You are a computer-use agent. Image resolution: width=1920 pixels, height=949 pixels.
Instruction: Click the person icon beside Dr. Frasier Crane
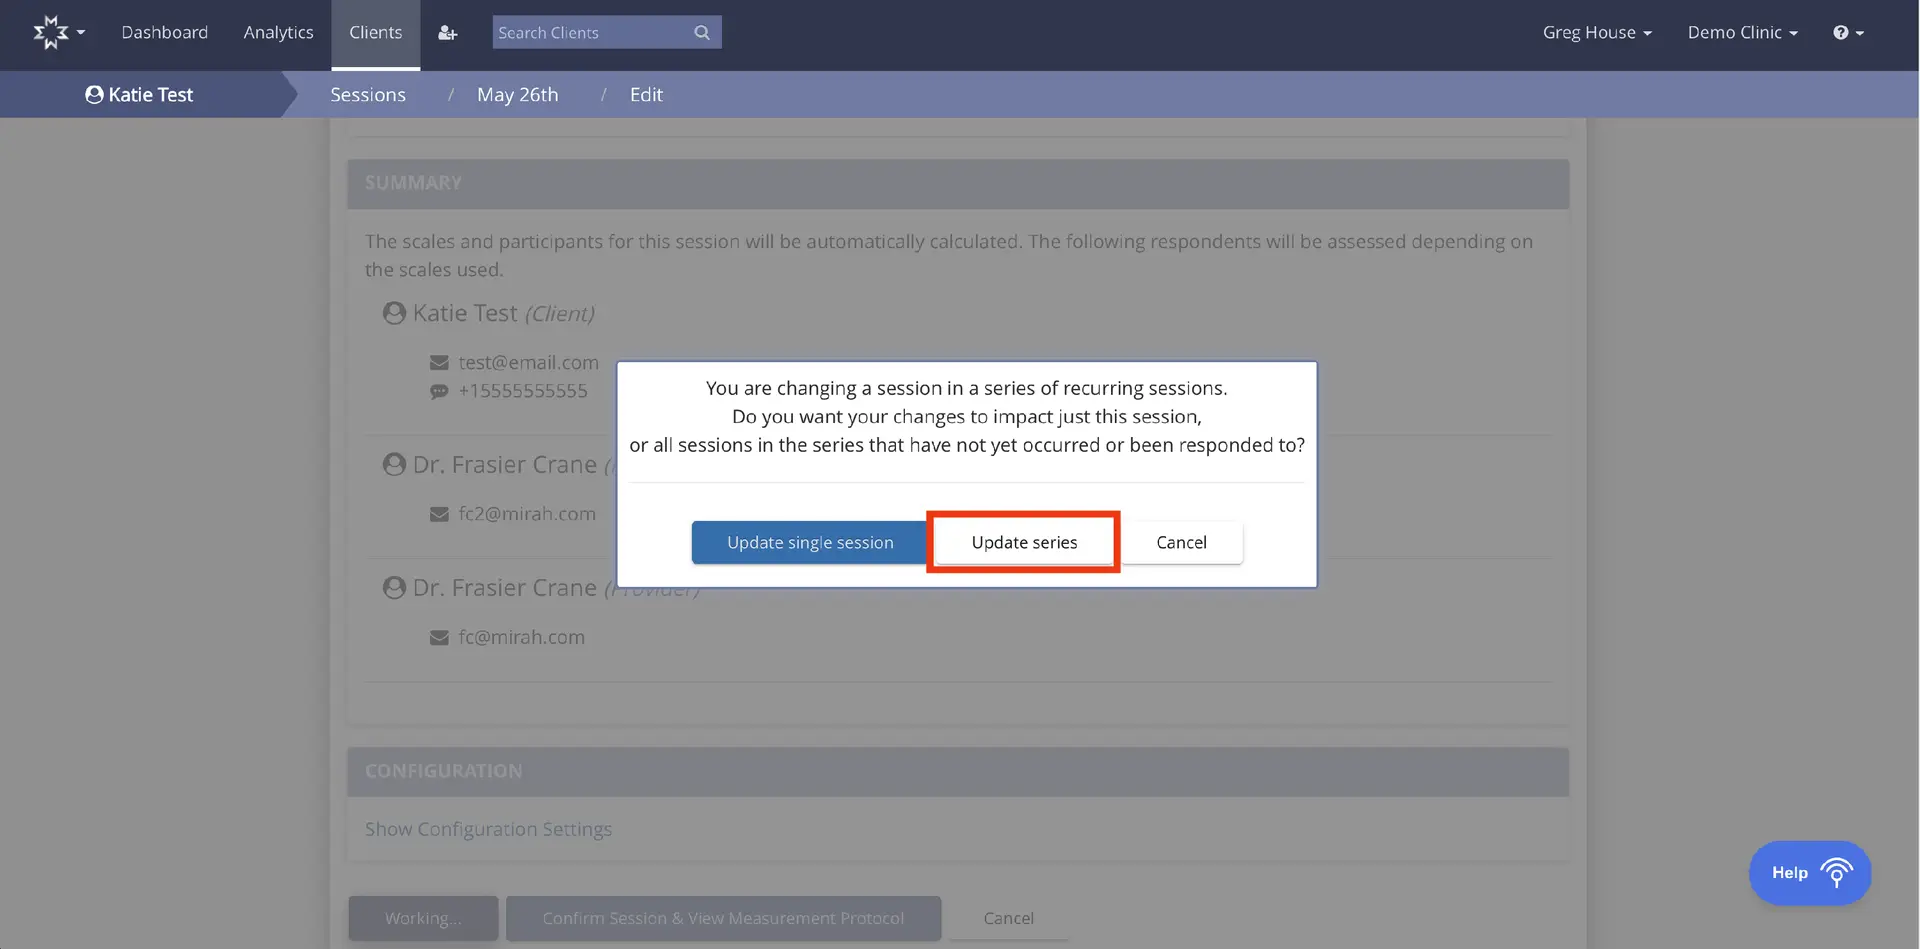[393, 464]
